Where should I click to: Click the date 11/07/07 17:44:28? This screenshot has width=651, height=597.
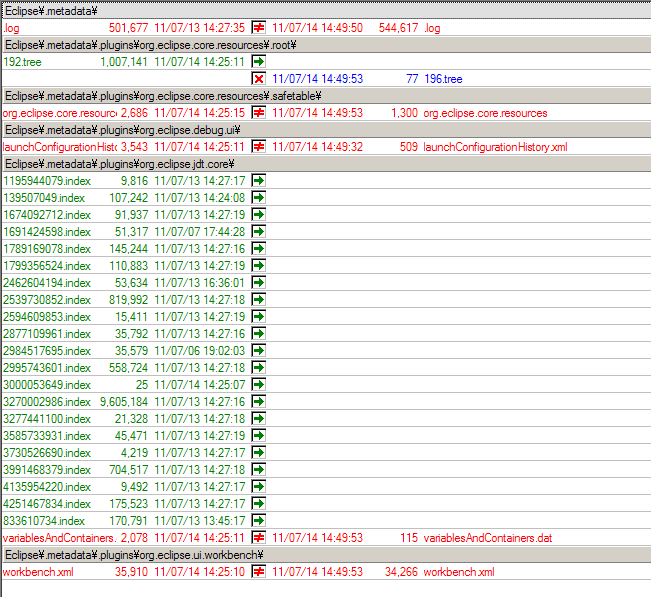point(200,232)
